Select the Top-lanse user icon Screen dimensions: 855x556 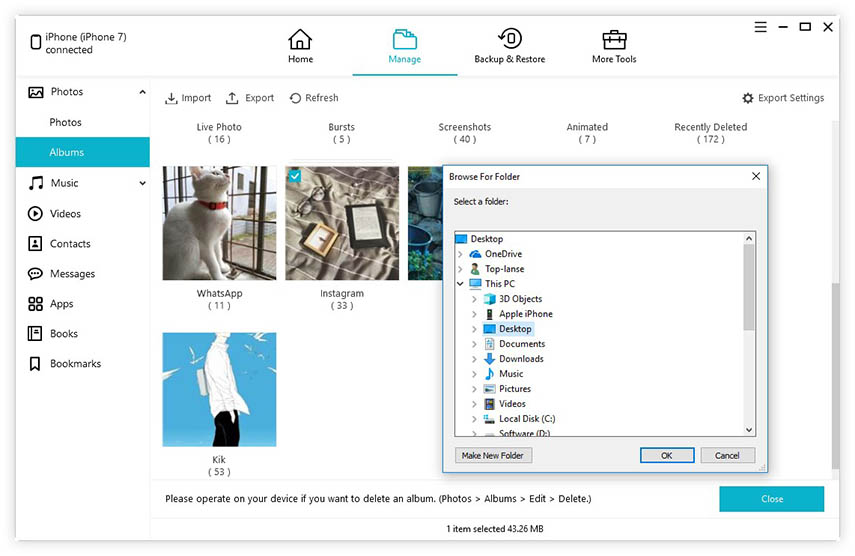tap(475, 269)
